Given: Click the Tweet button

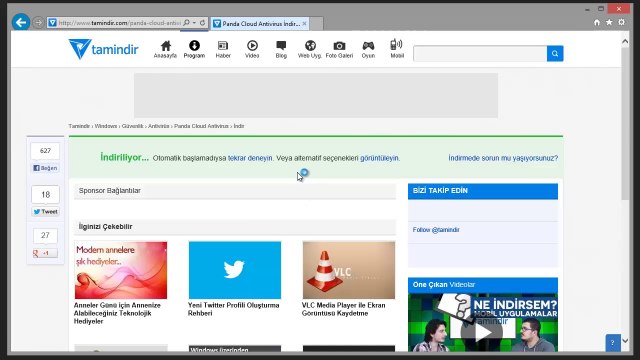Looking at the screenshot, I should pos(45,211).
